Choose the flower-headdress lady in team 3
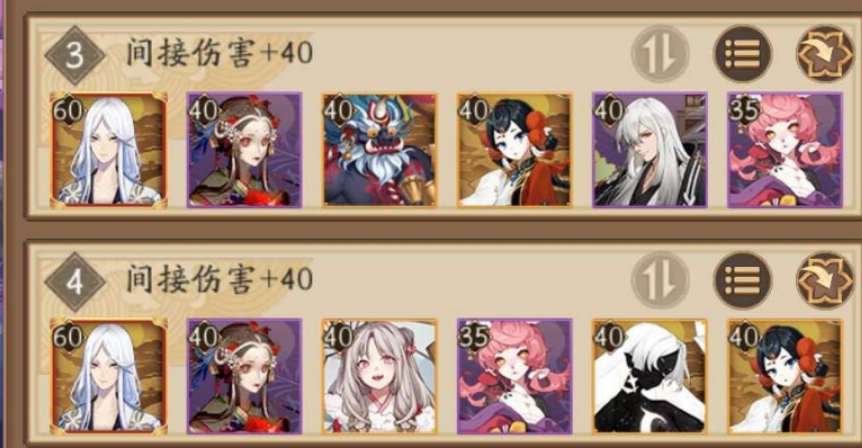Screen dimensions: 862x448 (x=244, y=150)
